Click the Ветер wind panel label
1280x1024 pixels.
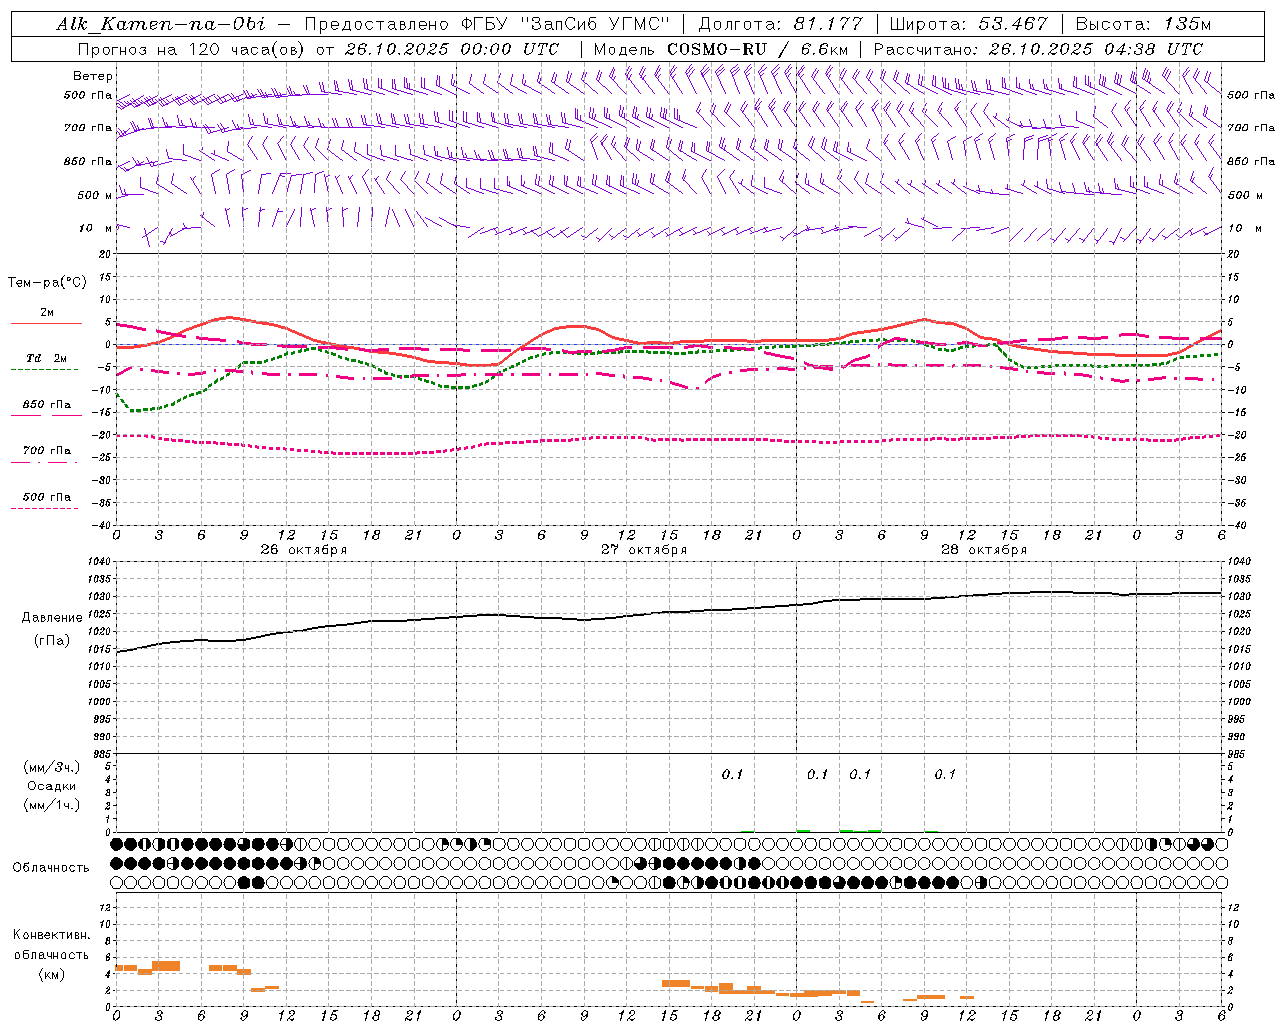click(92, 76)
